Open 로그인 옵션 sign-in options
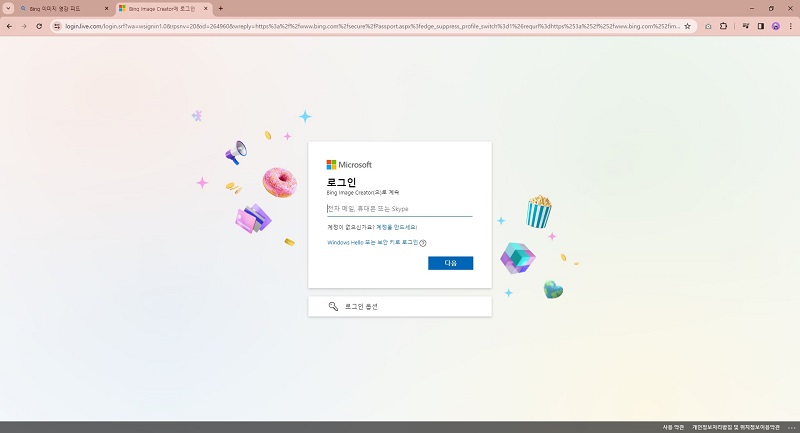Image resolution: width=800 pixels, height=433 pixels. (x=399, y=307)
